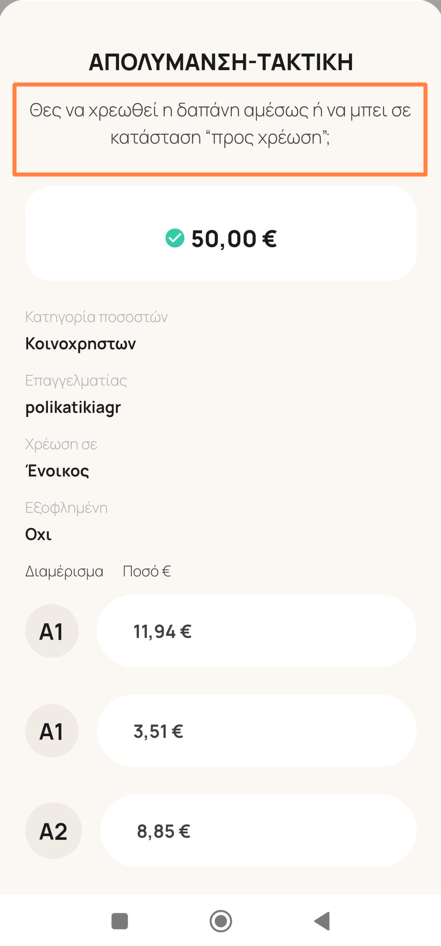441x946 pixels.
Task: Open recent apps with the square icon
Action: coord(119,921)
